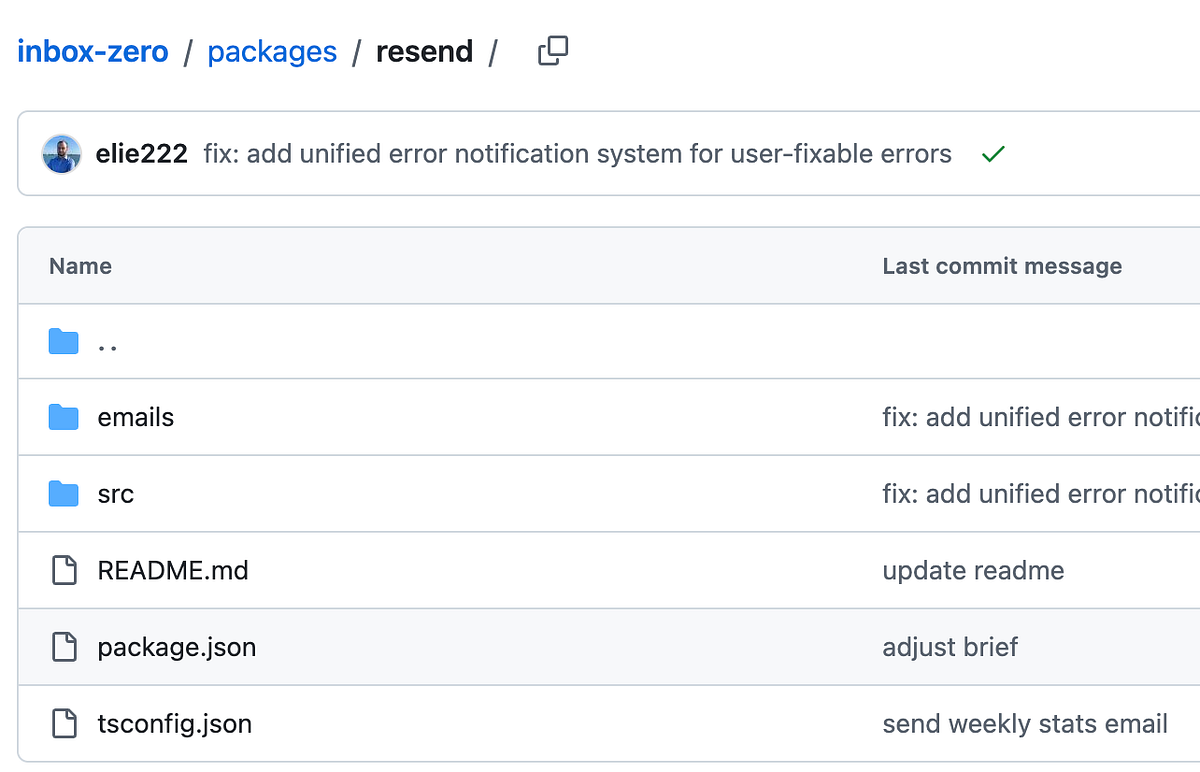Click the emails folder icon
The width and height of the screenshot is (1200, 772).
63,417
